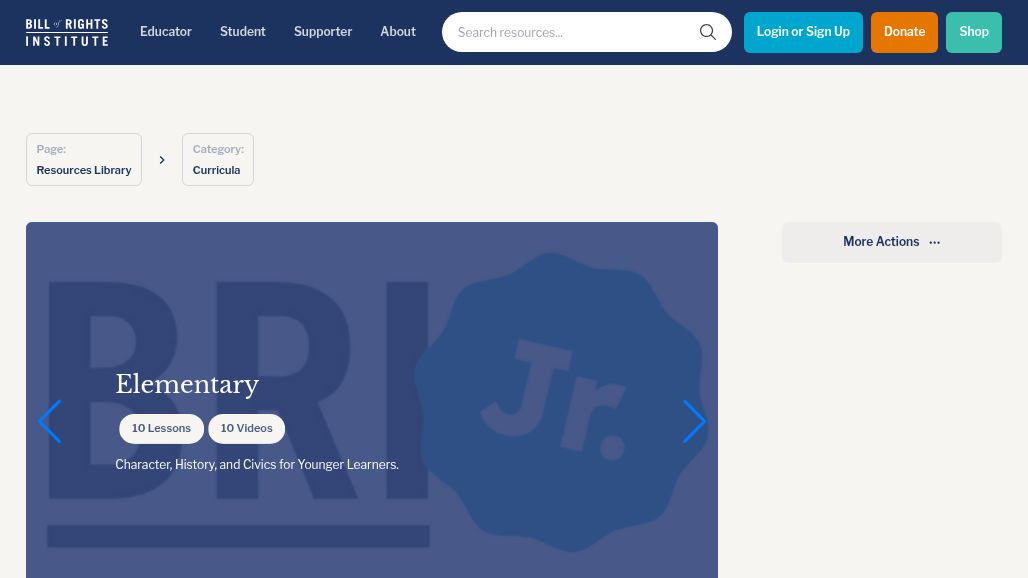Click the Donate button
Image resolution: width=1028 pixels, height=578 pixels.
click(x=904, y=32)
